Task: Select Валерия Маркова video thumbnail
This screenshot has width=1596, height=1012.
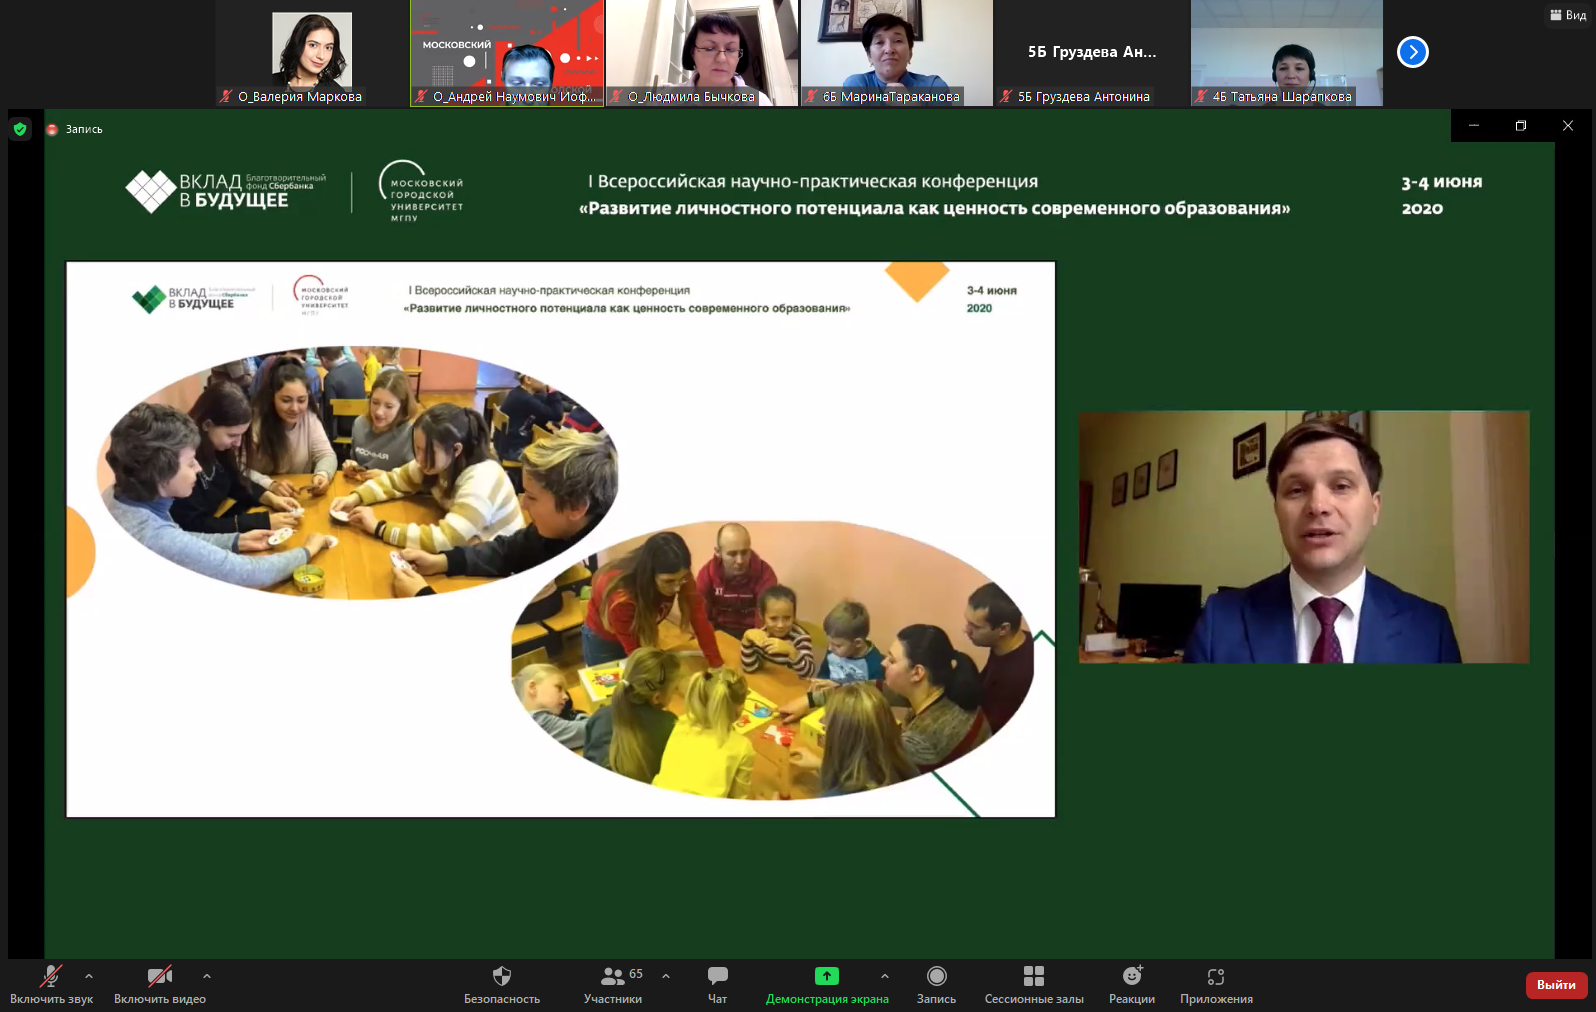Action: coord(312,52)
